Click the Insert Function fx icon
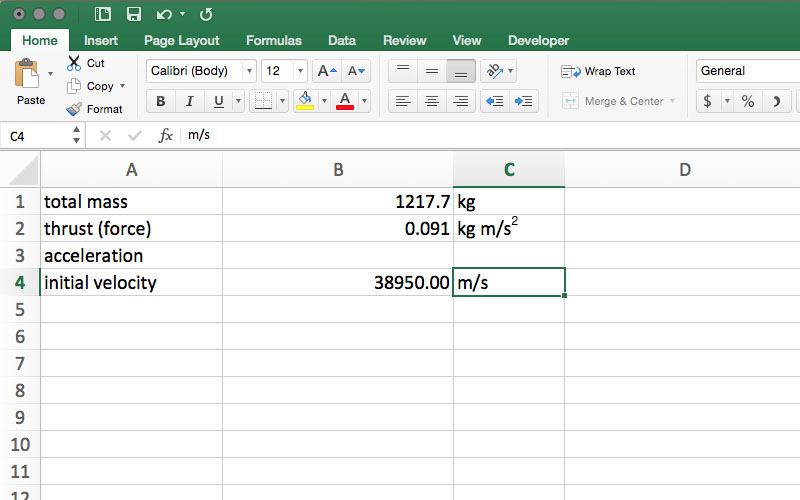Viewport: 800px width, 500px height. point(166,135)
